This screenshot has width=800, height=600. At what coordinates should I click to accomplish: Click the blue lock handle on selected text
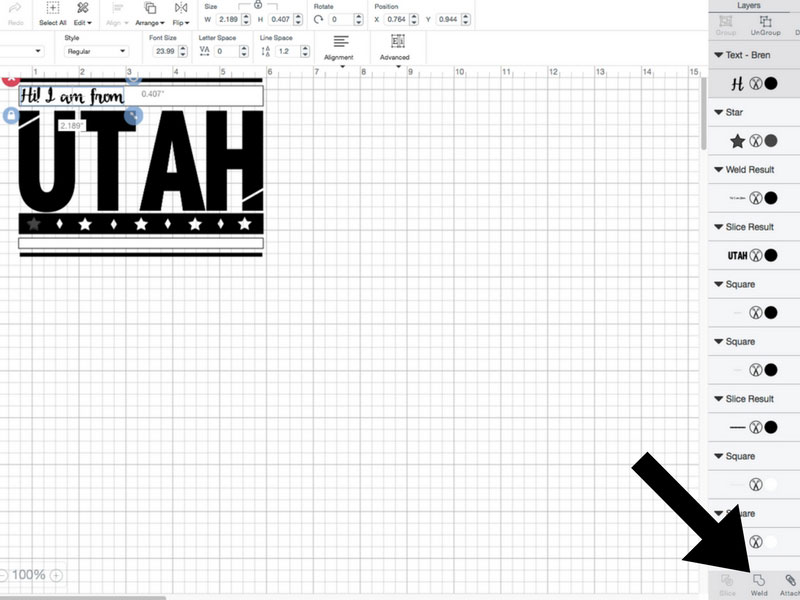(x=11, y=115)
